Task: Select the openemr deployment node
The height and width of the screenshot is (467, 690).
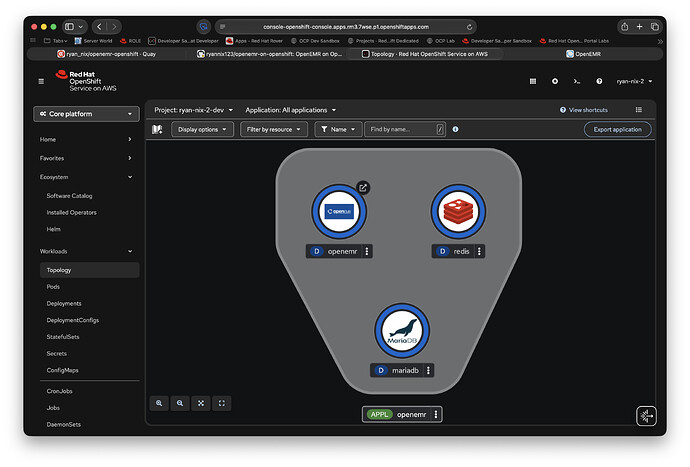Action: [339, 212]
